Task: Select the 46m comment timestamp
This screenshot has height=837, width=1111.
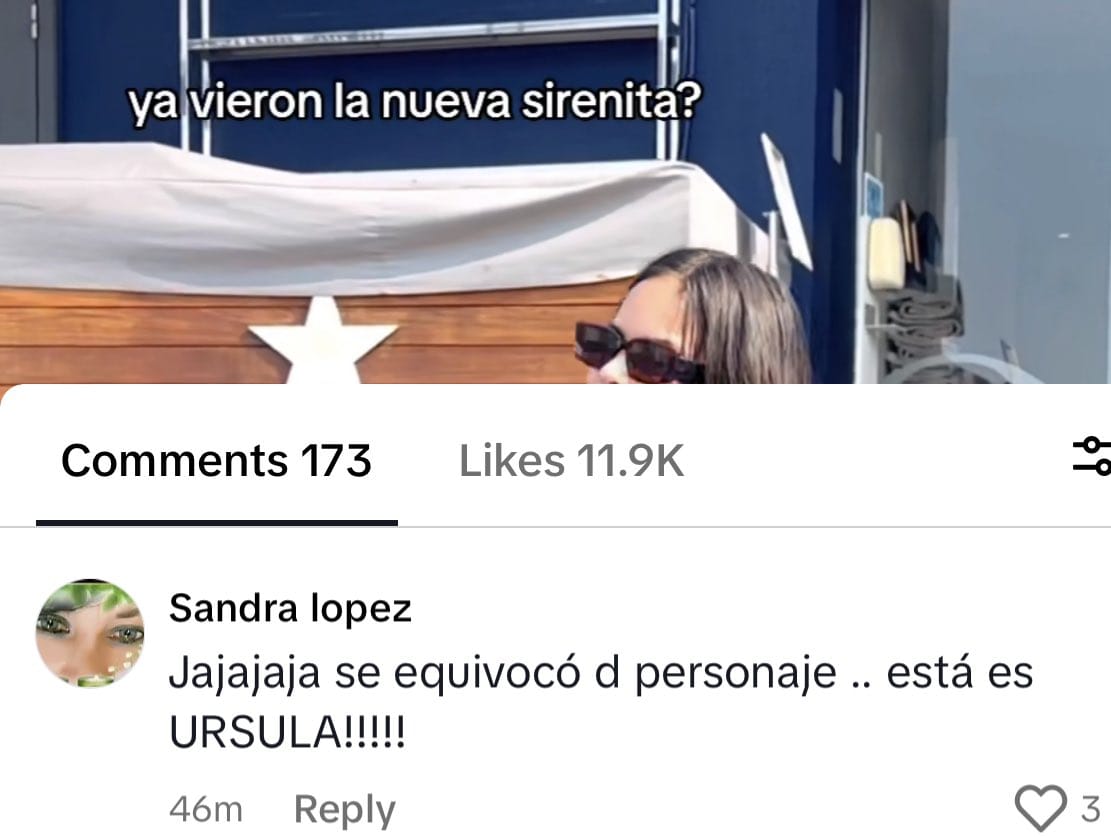Action: point(205,809)
